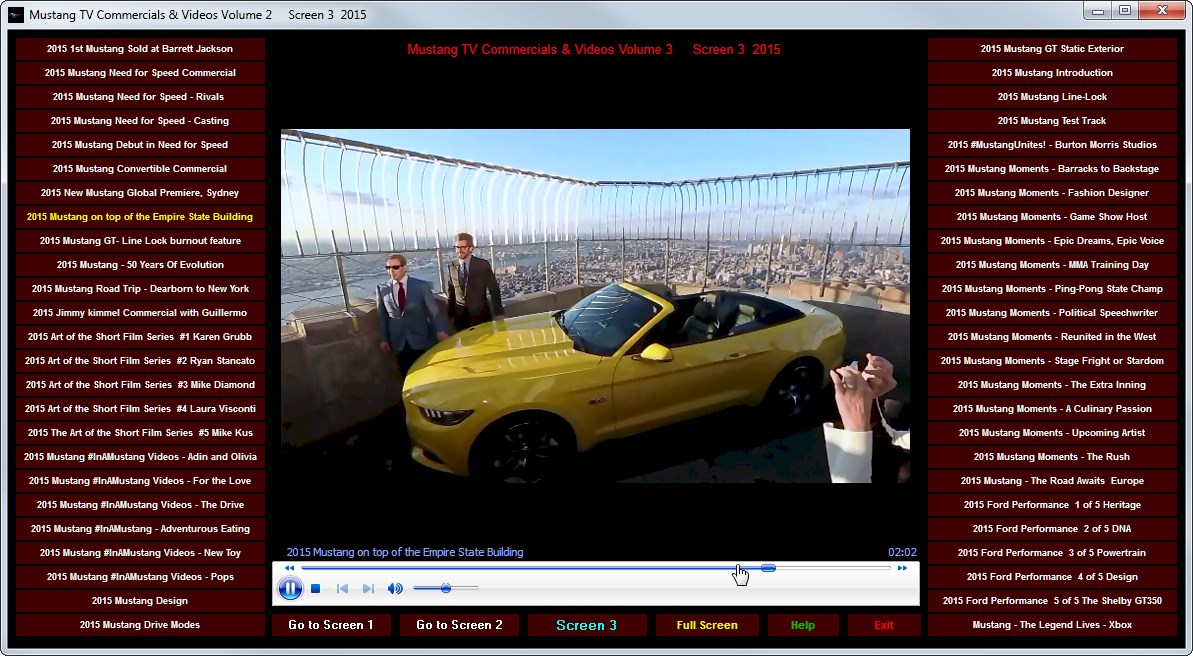
Task: Go to Screen 2
Action: point(460,625)
